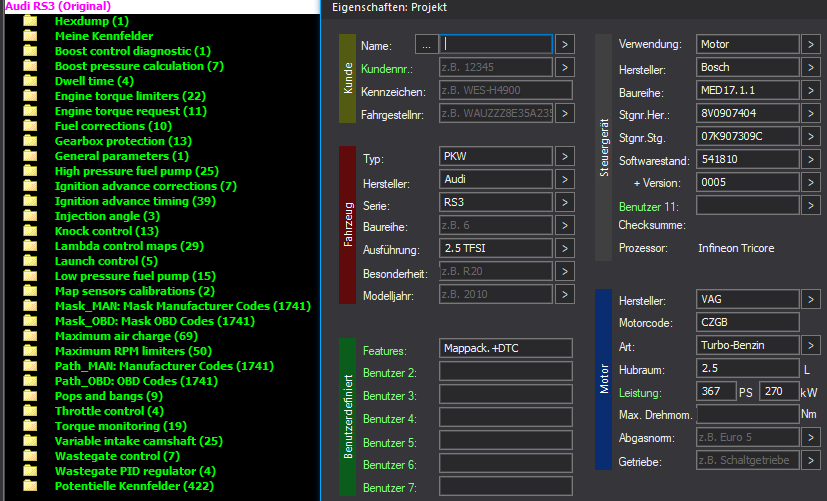This screenshot has width=827, height=501.
Task: Click the Modelljahr input field
Action: pos(496,294)
